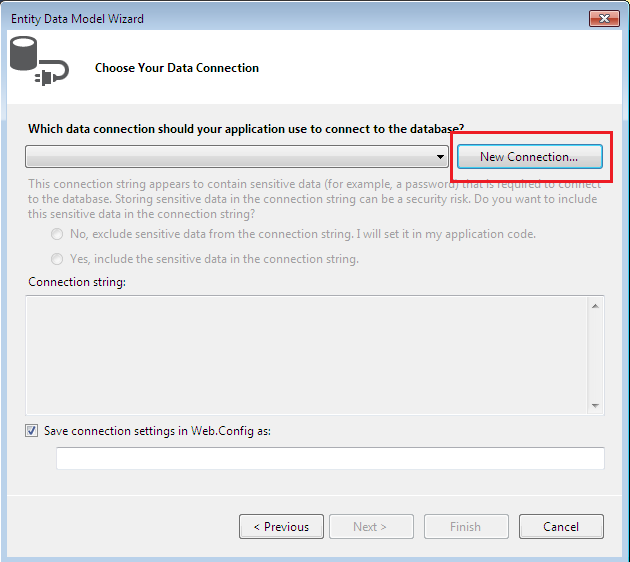
Task: Click the database plug icon in header
Action: [39, 61]
